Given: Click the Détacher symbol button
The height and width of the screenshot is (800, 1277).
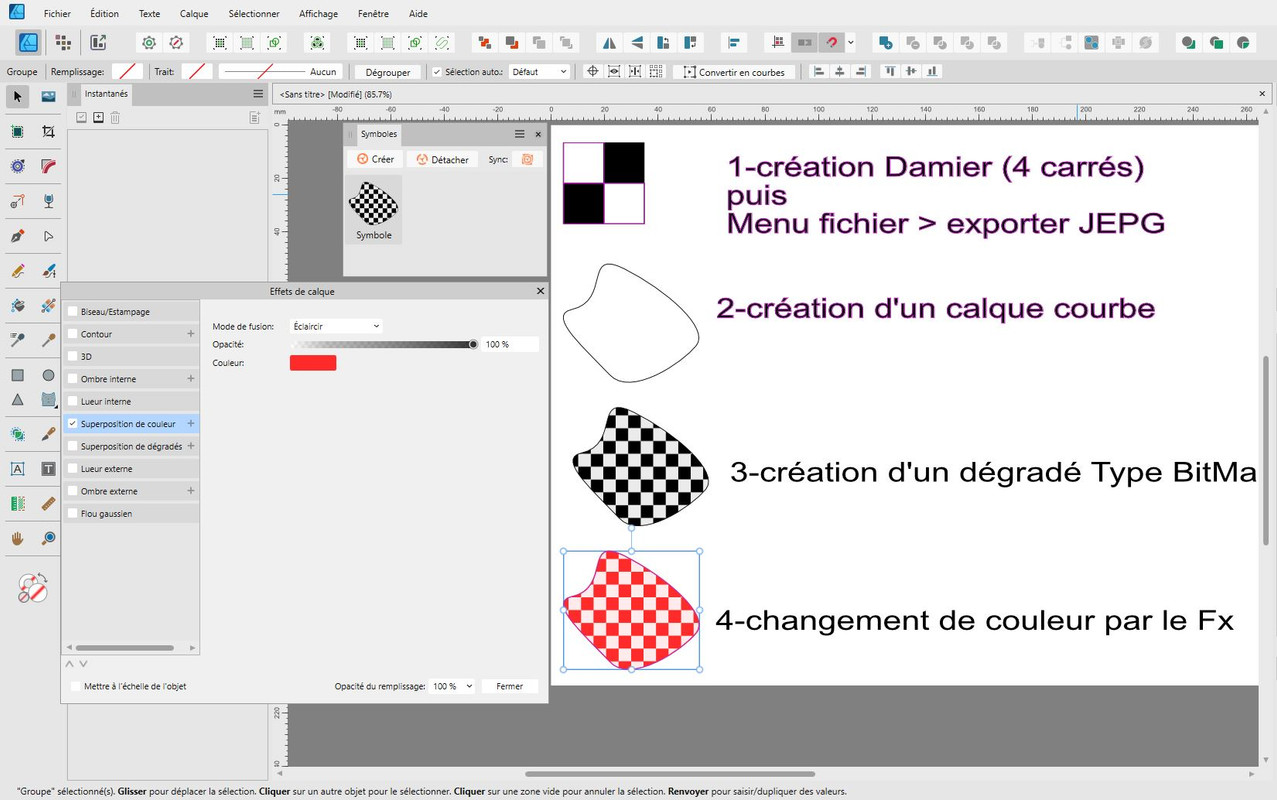Looking at the screenshot, I should click(442, 159).
